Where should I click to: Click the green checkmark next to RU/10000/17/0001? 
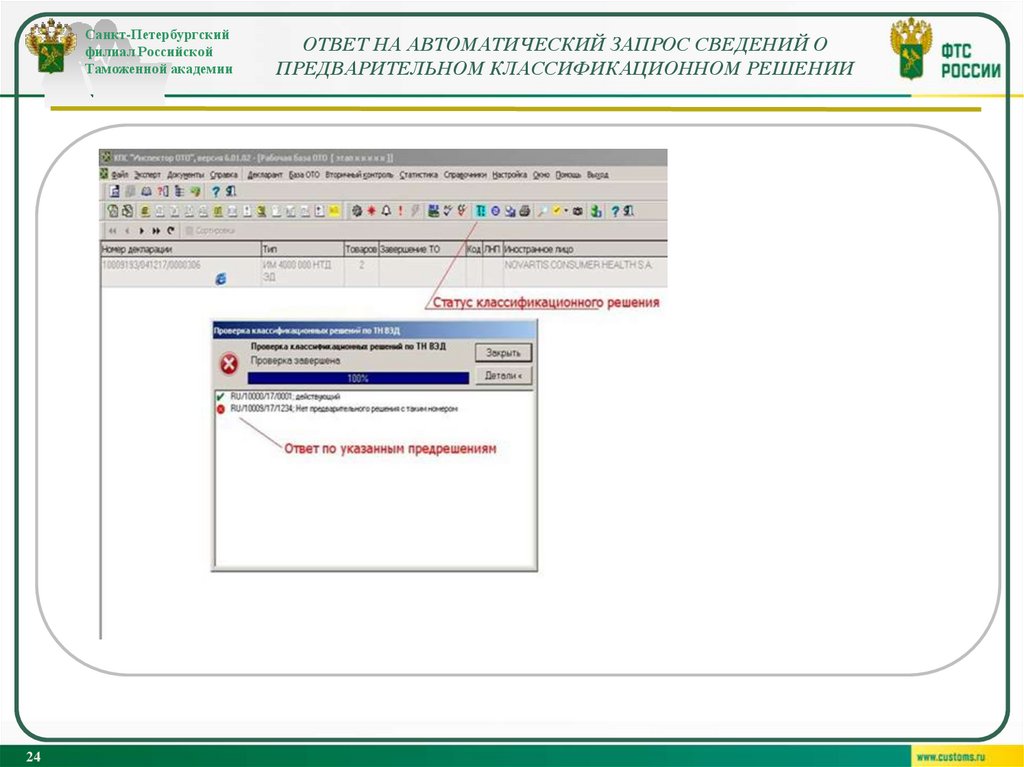click(220, 396)
